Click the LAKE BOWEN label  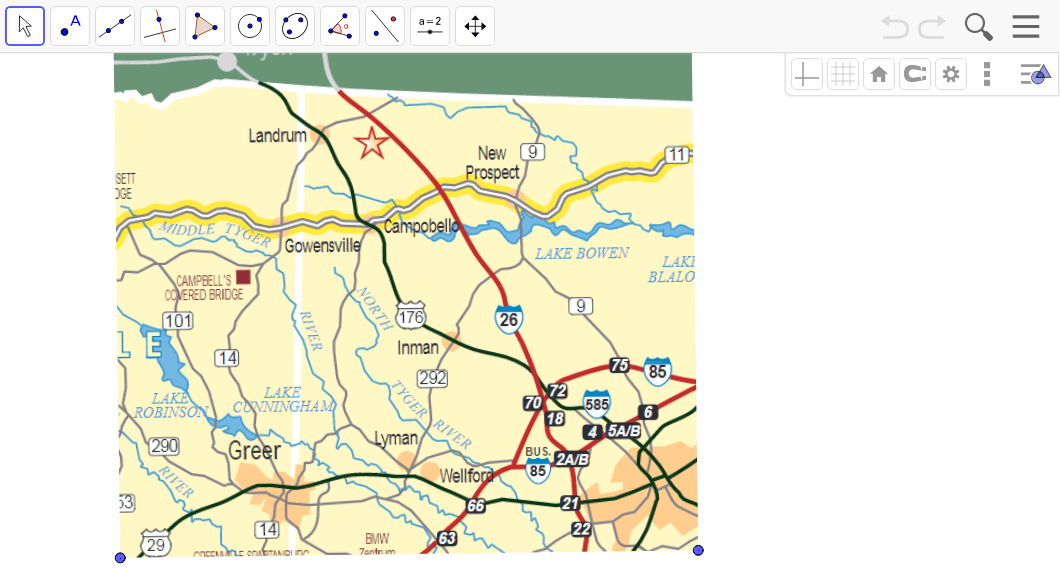coord(582,253)
